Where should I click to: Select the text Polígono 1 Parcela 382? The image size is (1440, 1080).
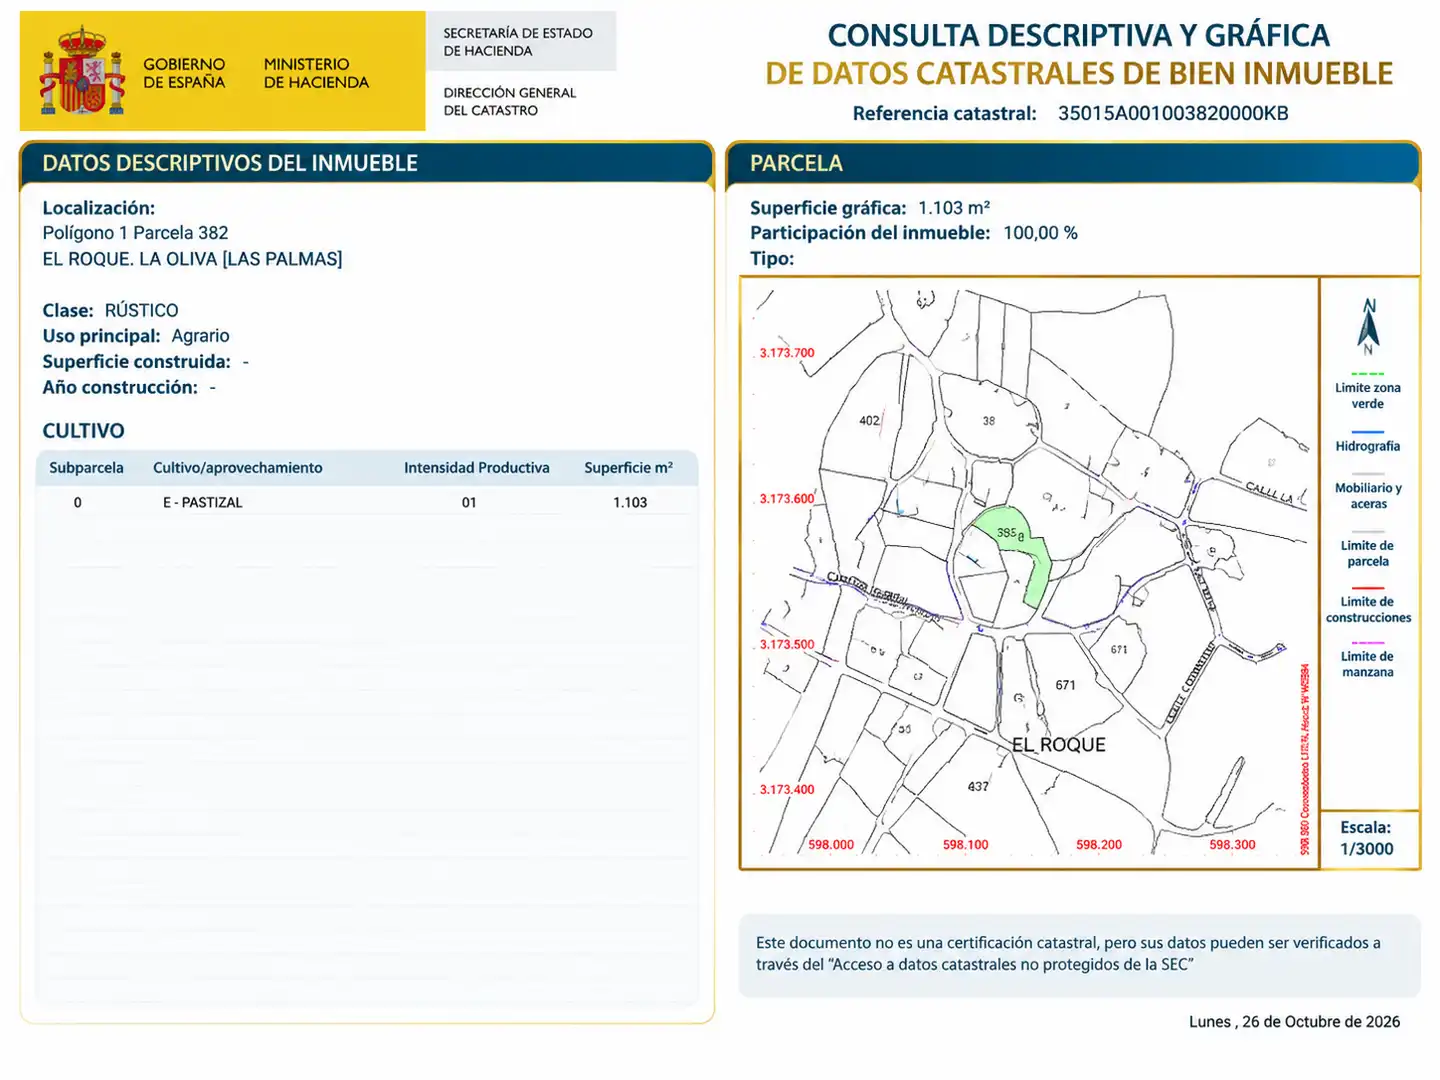tap(135, 233)
